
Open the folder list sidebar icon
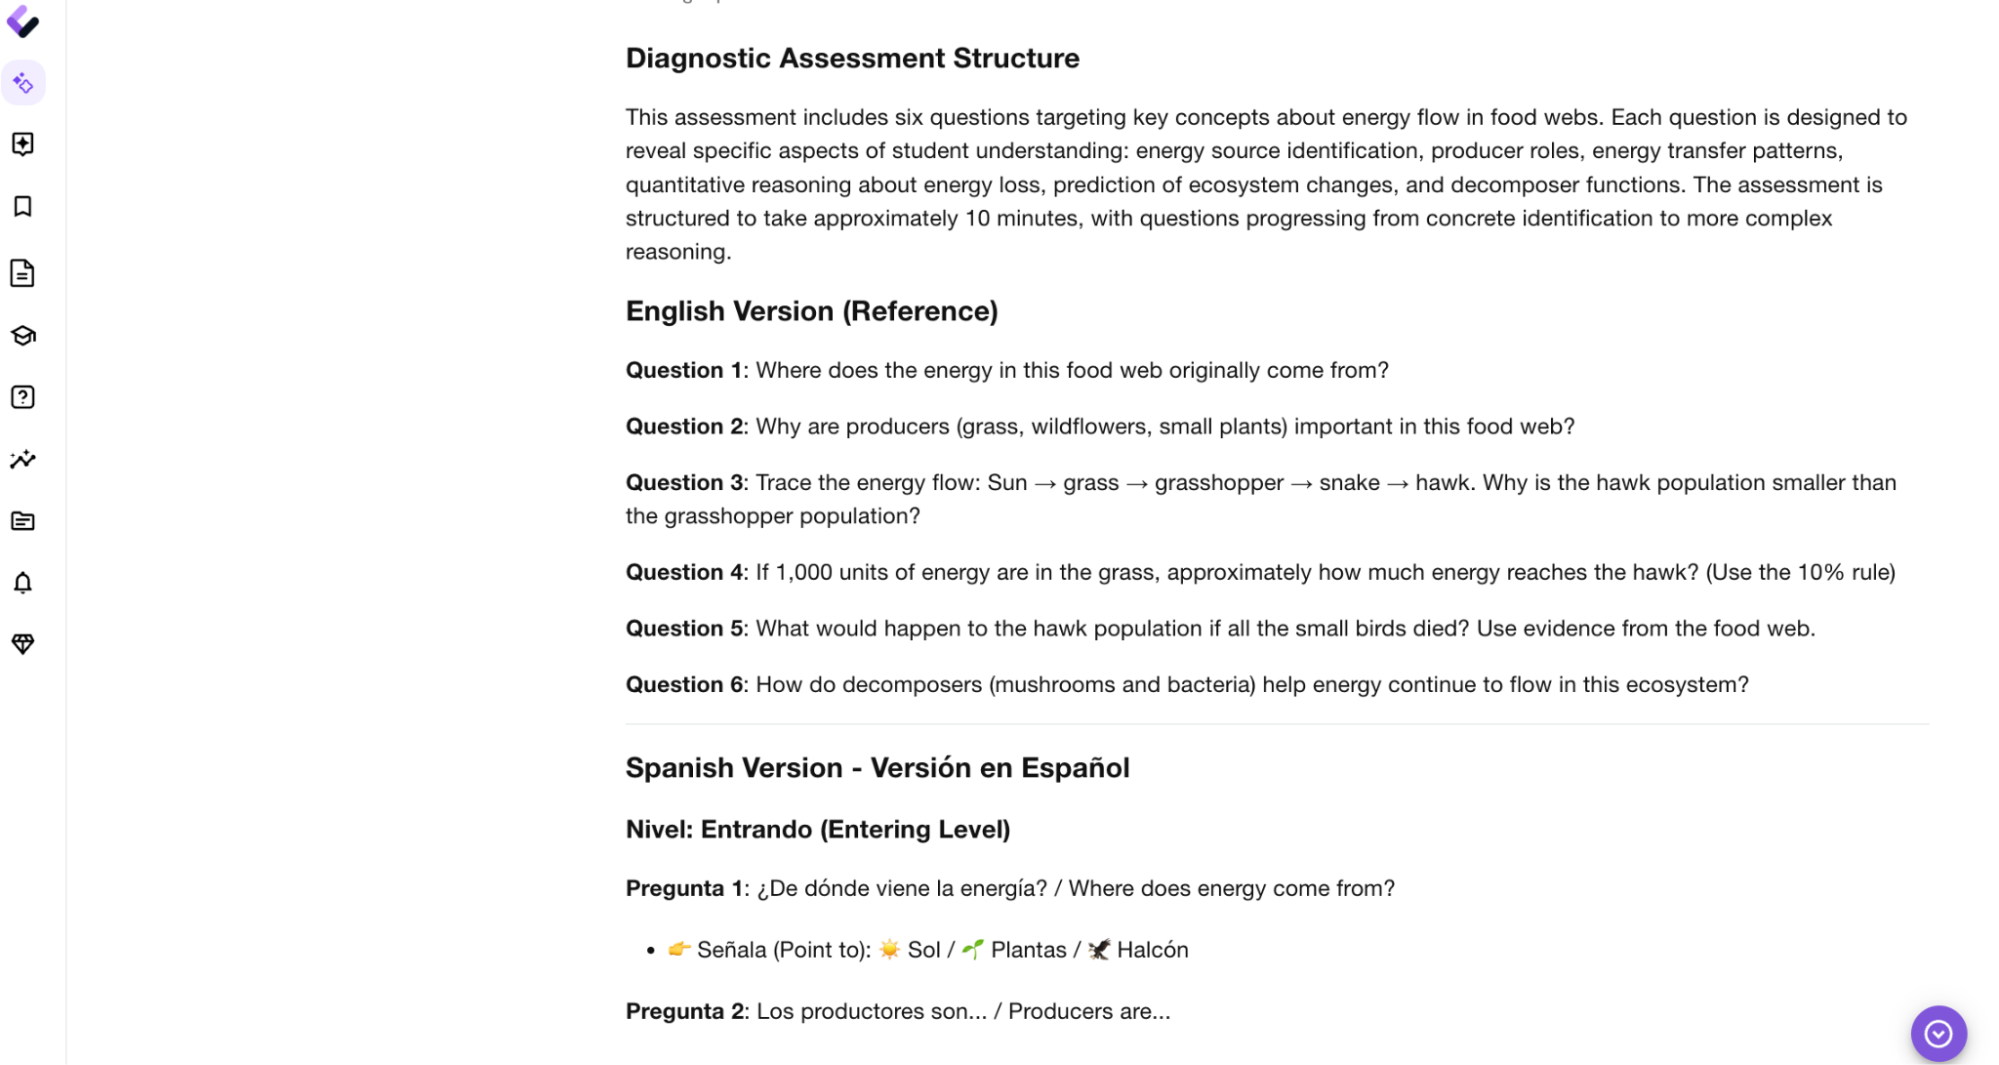[x=23, y=521]
